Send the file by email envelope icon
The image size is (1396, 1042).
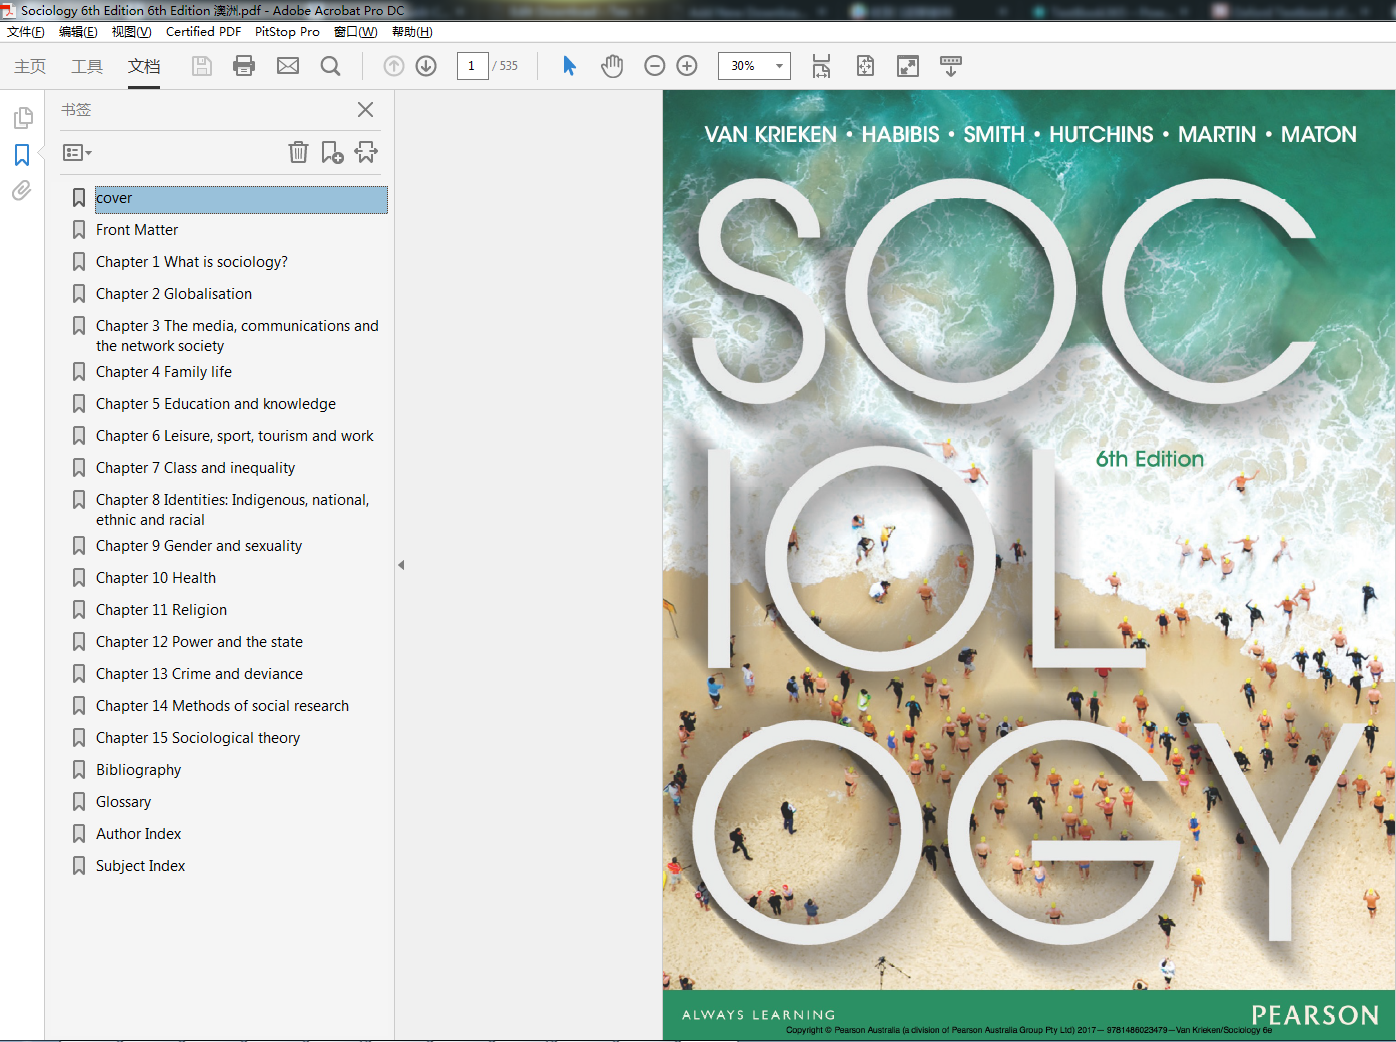(288, 66)
